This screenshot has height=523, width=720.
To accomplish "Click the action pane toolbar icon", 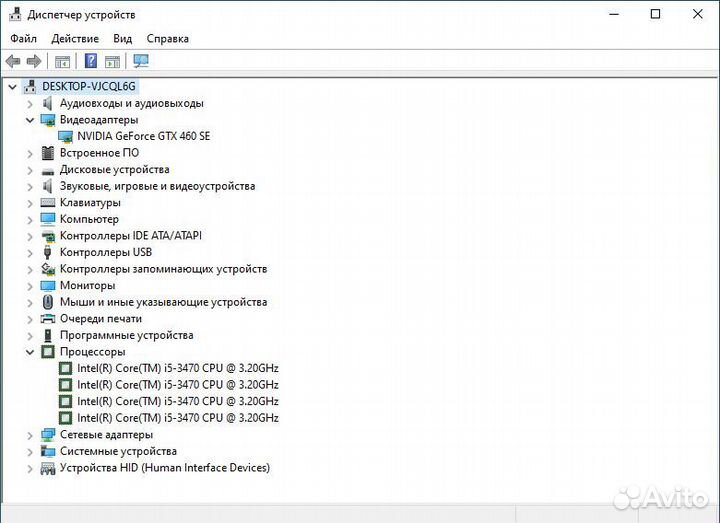I will coord(112,61).
